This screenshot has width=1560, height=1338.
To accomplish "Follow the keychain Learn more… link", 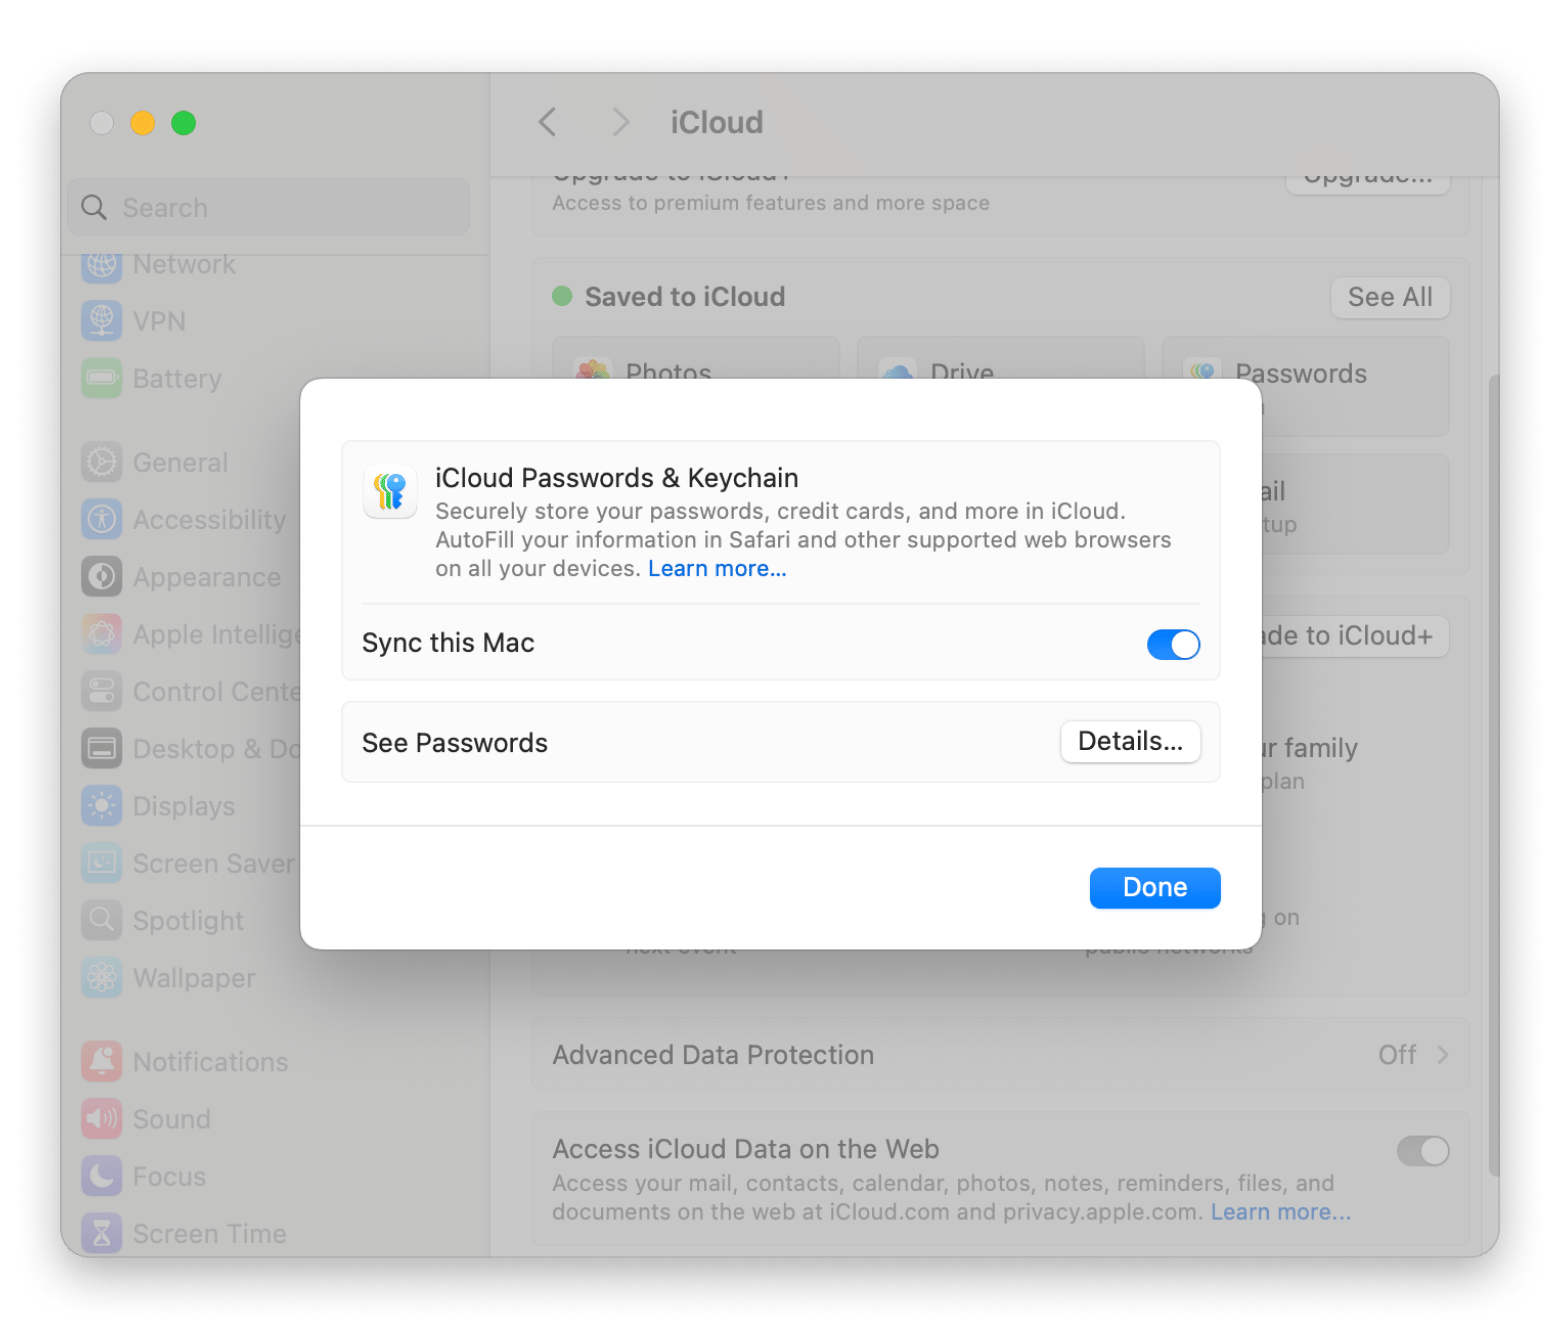I will click(x=717, y=568).
